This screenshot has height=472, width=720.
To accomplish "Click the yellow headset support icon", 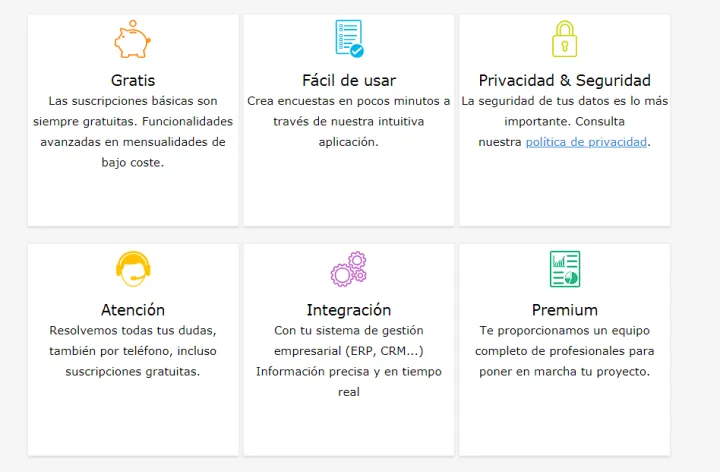I will [x=132, y=269].
